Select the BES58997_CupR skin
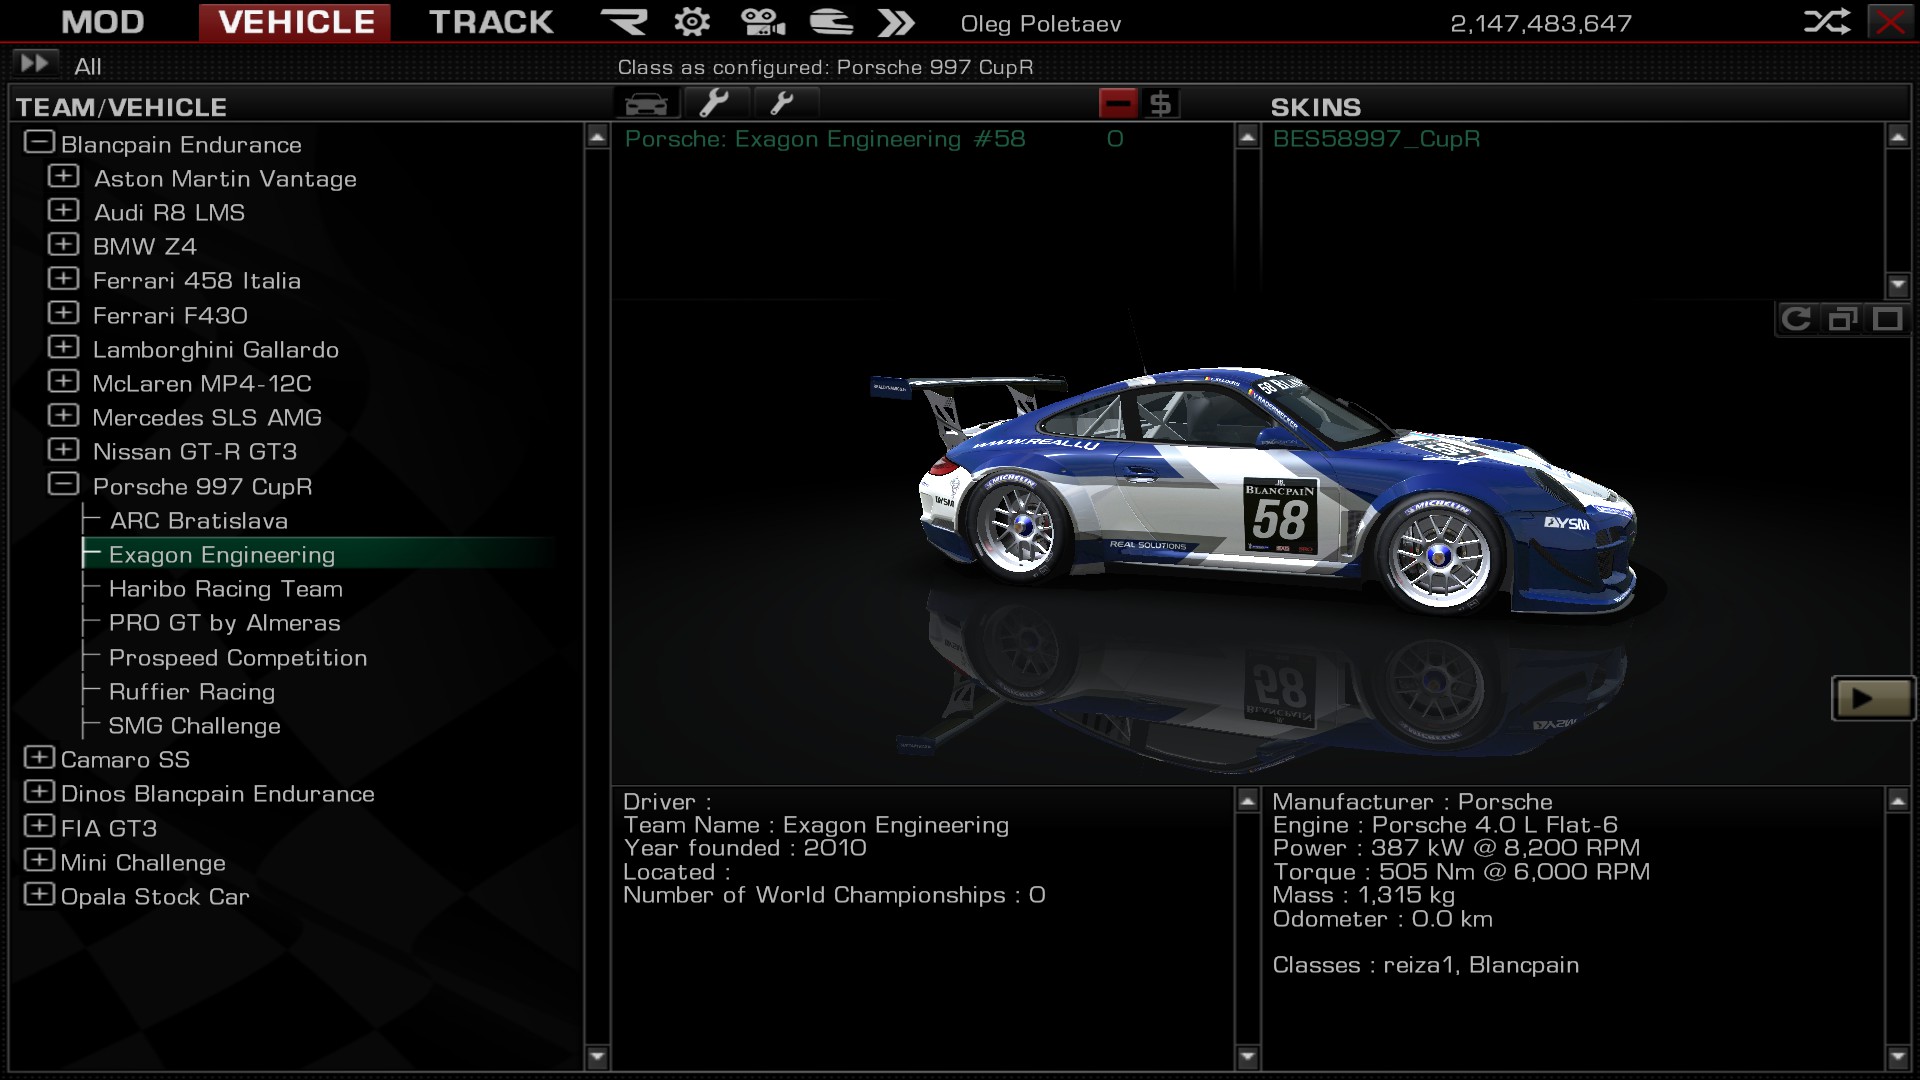 tap(1376, 139)
